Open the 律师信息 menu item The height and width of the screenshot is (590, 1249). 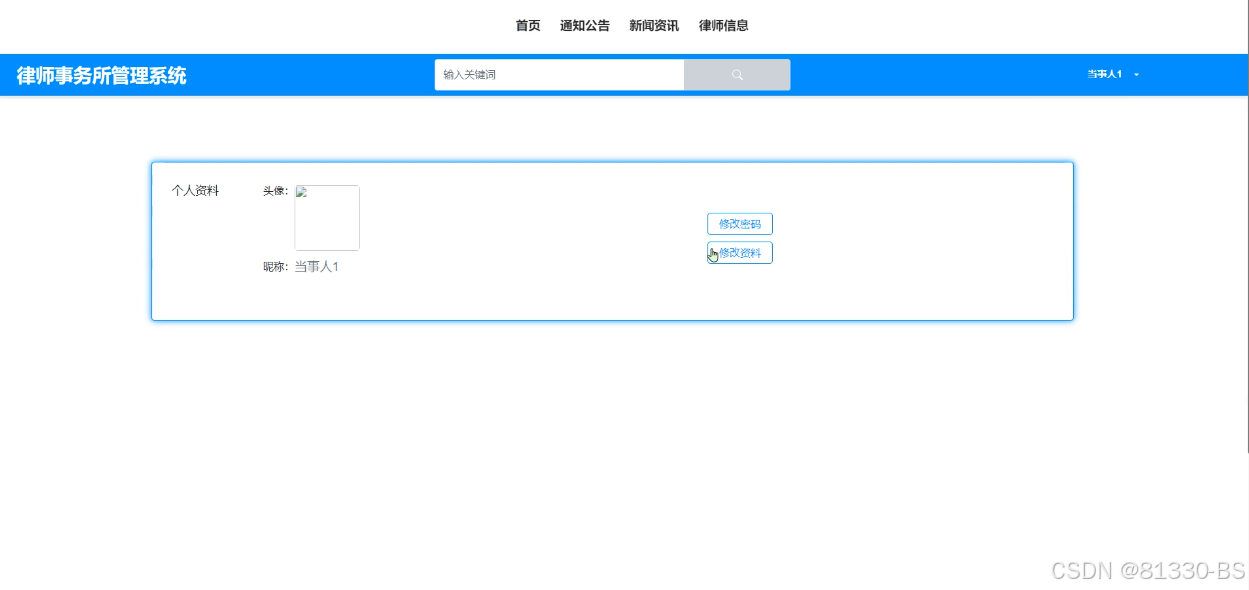[x=724, y=26]
